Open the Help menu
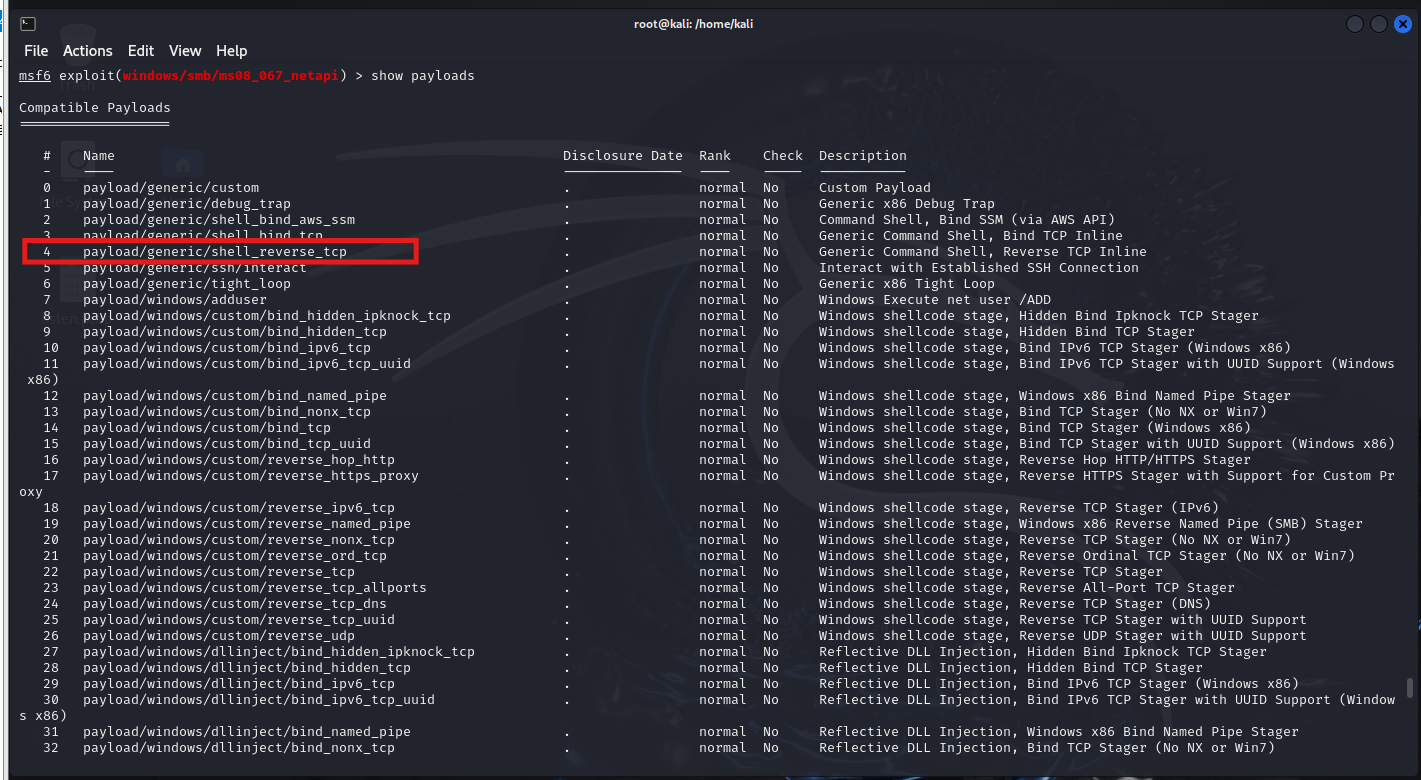1421x780 pixels. click(x=231, y=51)
